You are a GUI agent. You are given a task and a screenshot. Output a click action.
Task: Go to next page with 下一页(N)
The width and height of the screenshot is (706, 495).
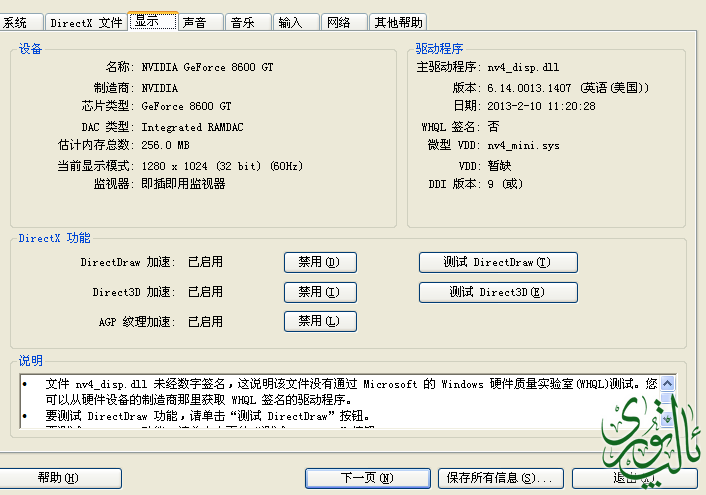coord(367,478)
